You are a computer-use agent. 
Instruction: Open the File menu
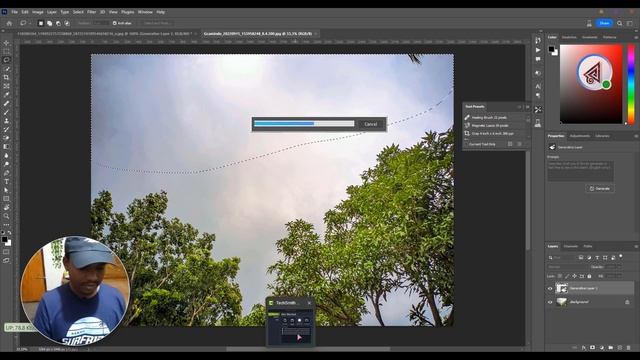pos(14,12)
